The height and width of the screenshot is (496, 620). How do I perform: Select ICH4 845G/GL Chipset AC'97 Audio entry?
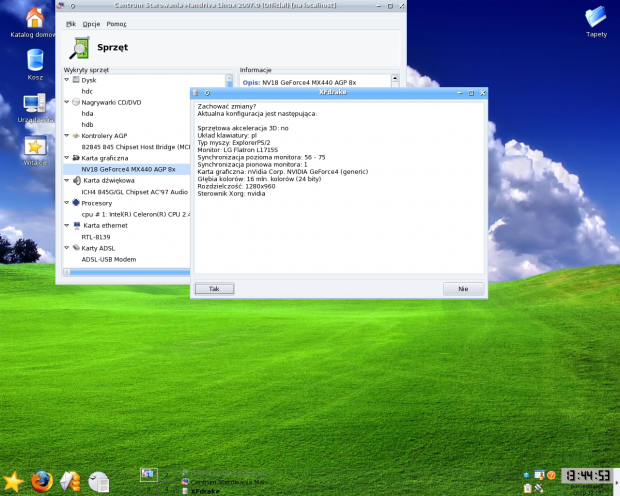(134, 192)
